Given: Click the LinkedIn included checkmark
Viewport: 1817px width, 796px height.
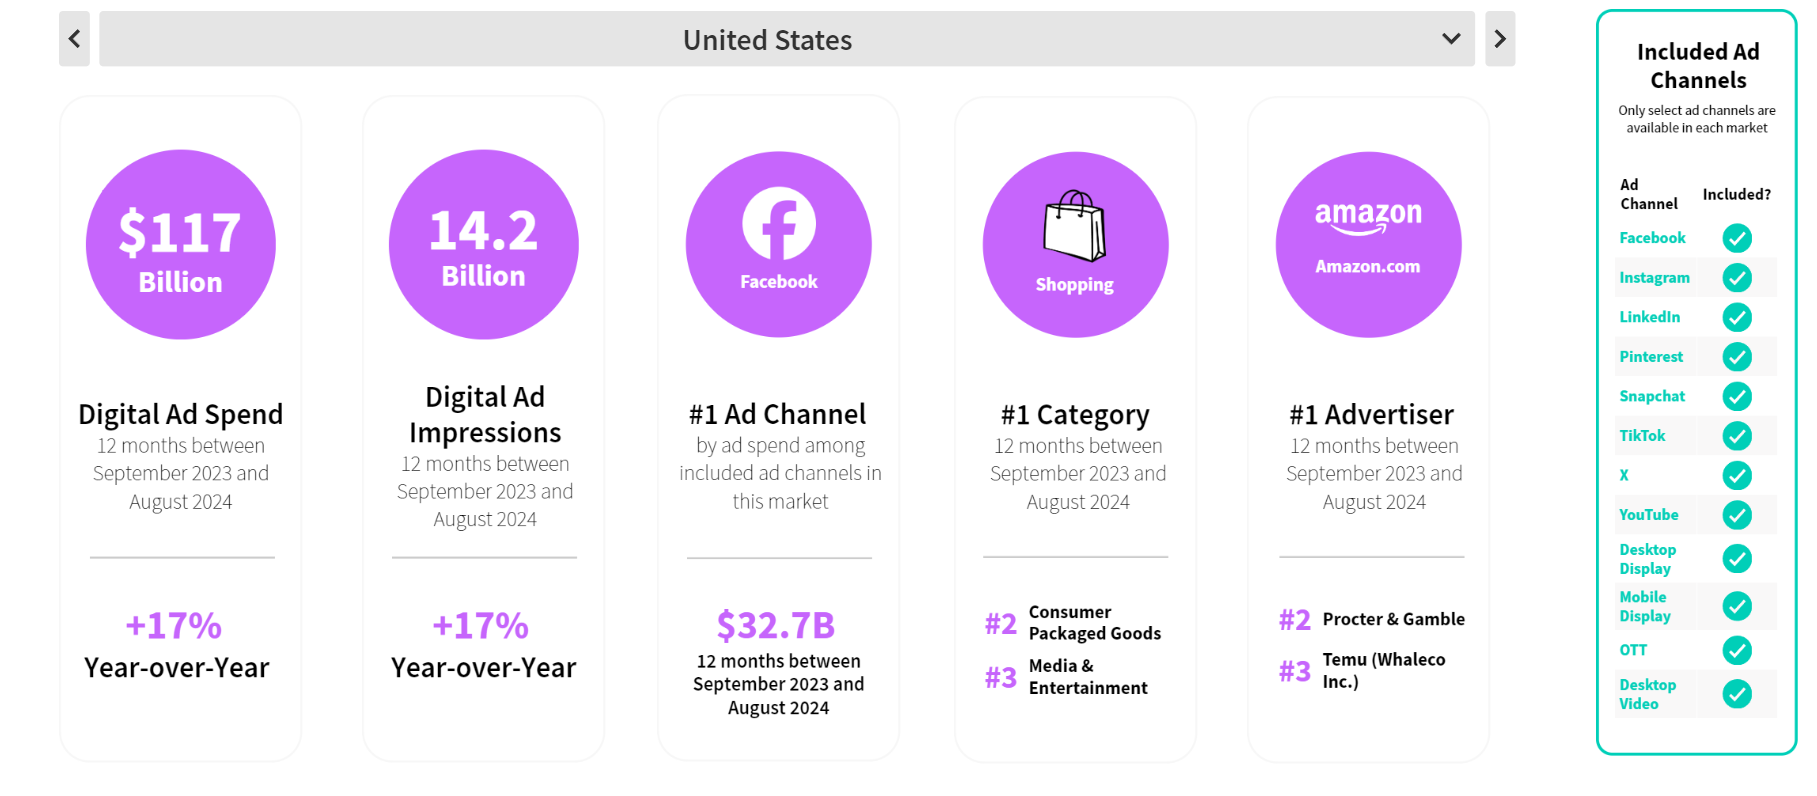Looking at the screenshot, I should [x=1737, y=317].
